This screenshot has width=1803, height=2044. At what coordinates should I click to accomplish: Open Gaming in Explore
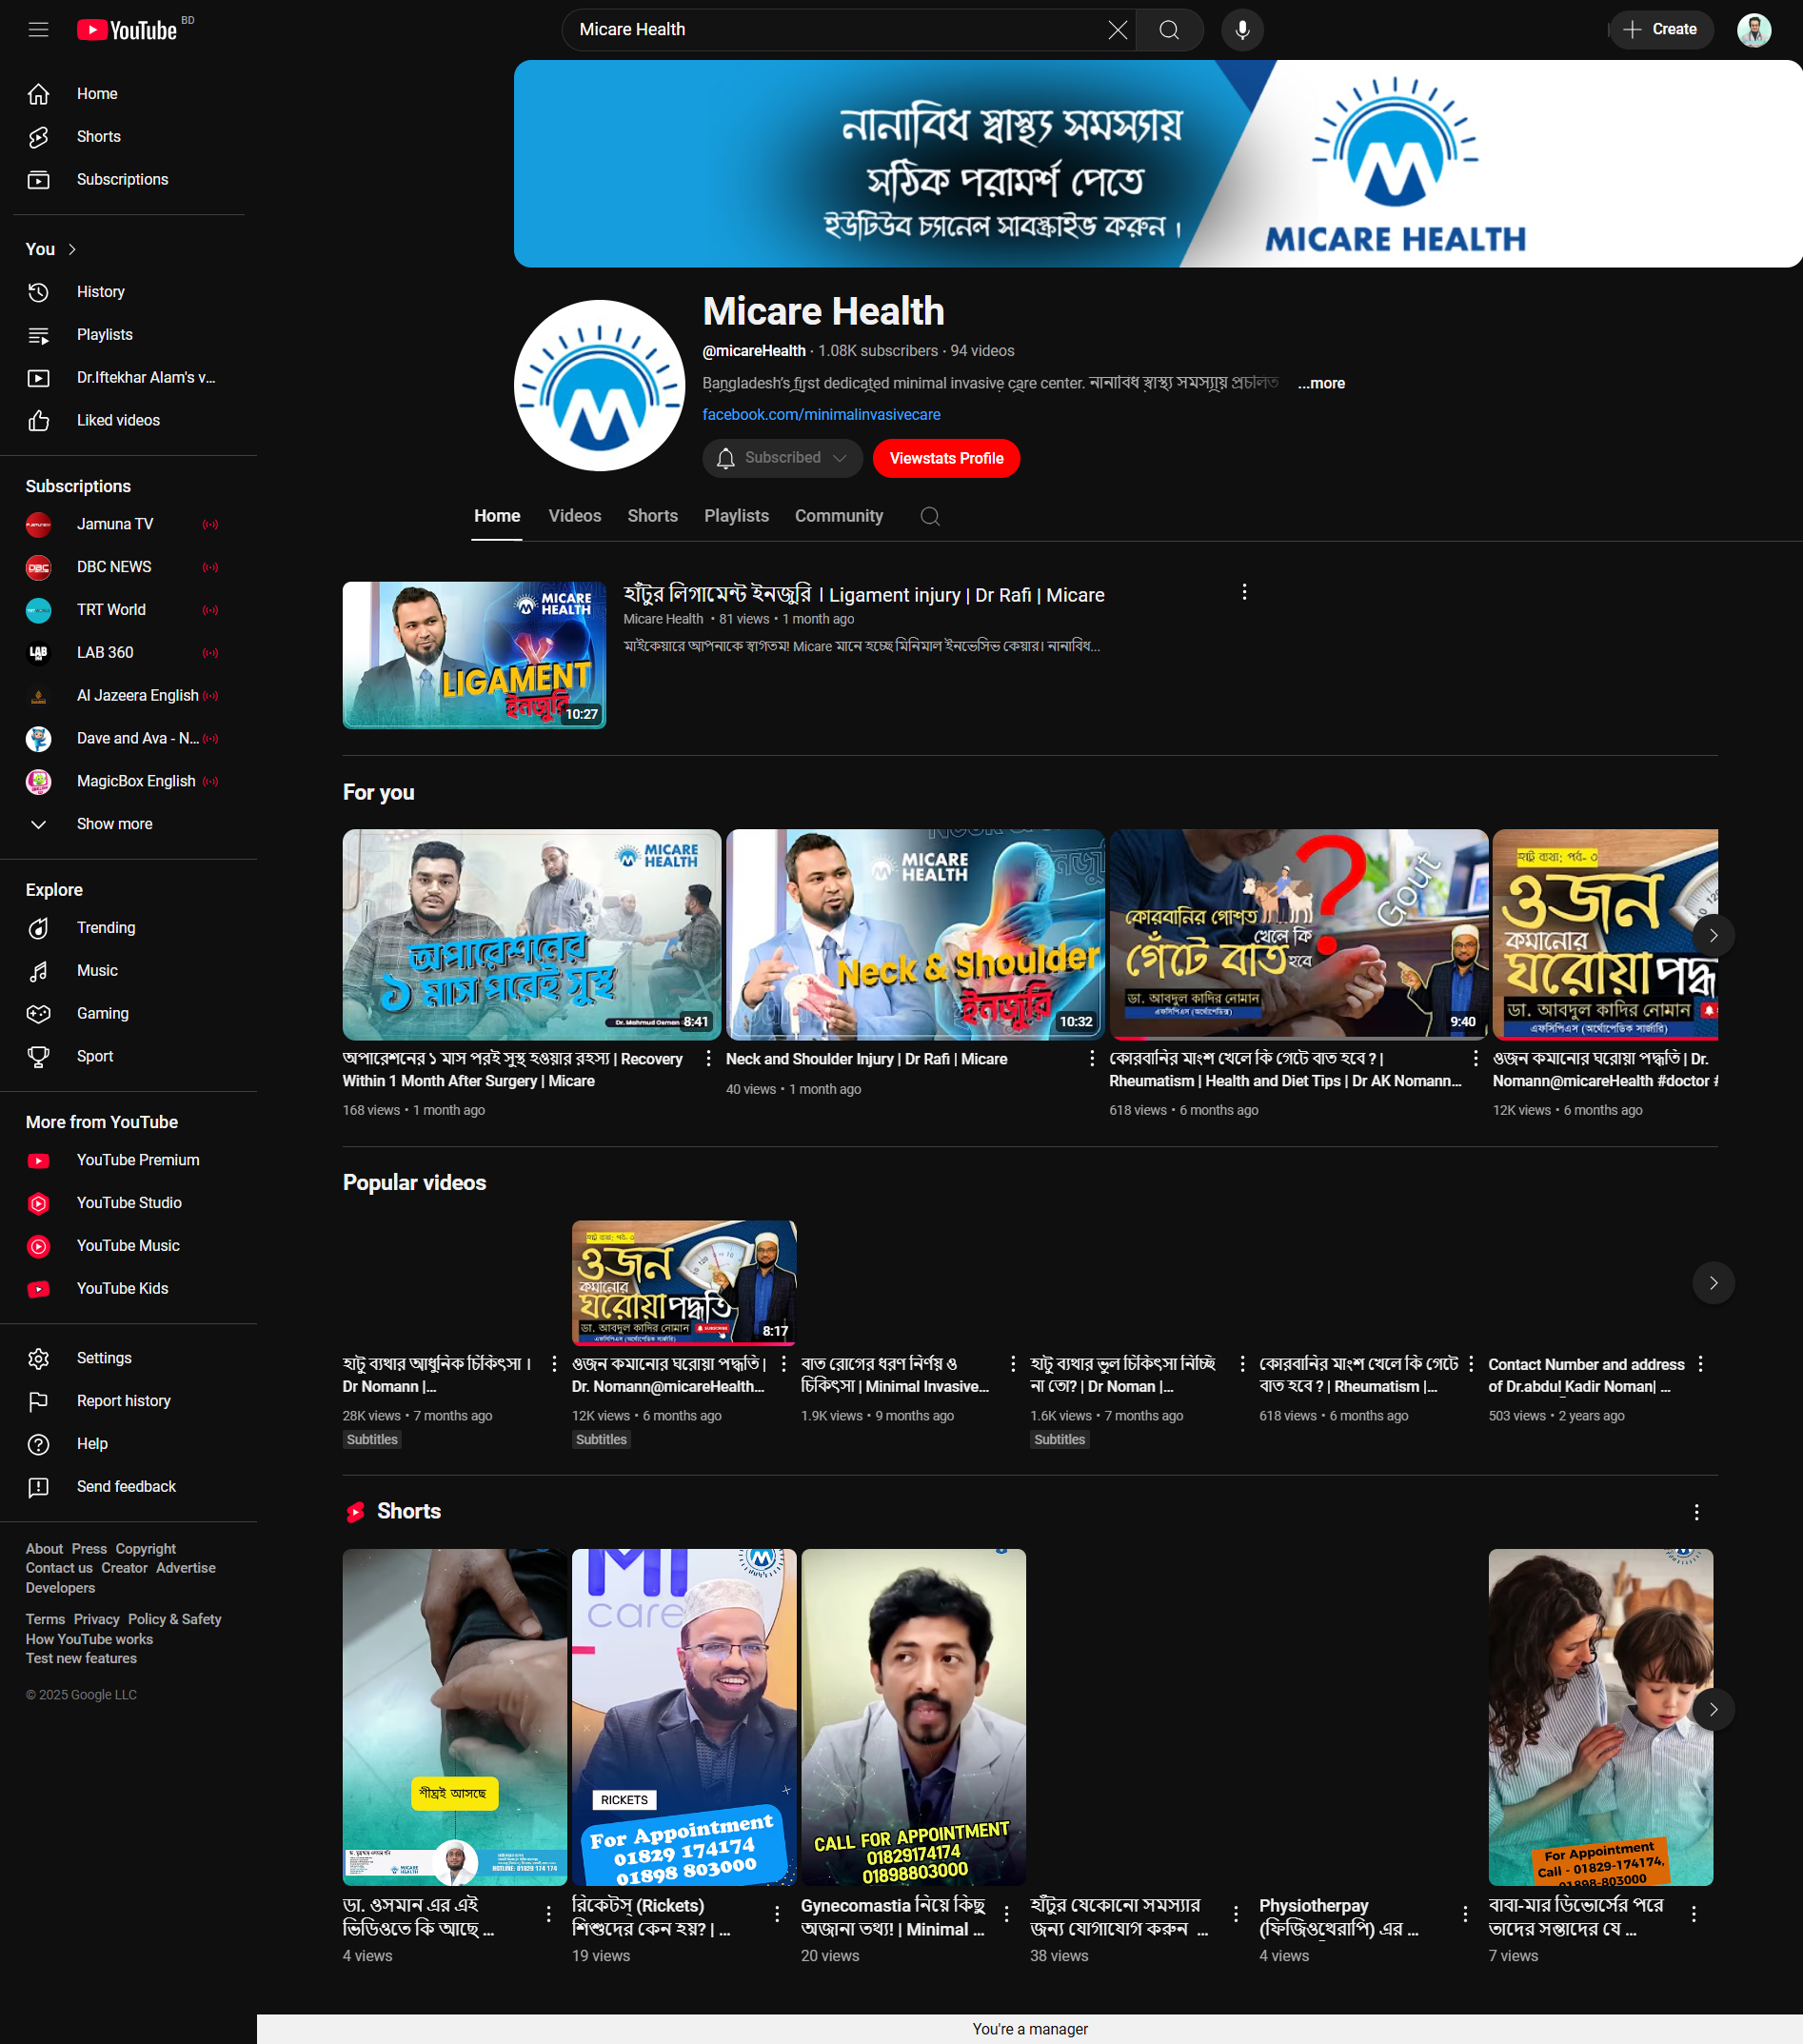click(x=128, y=1014)
